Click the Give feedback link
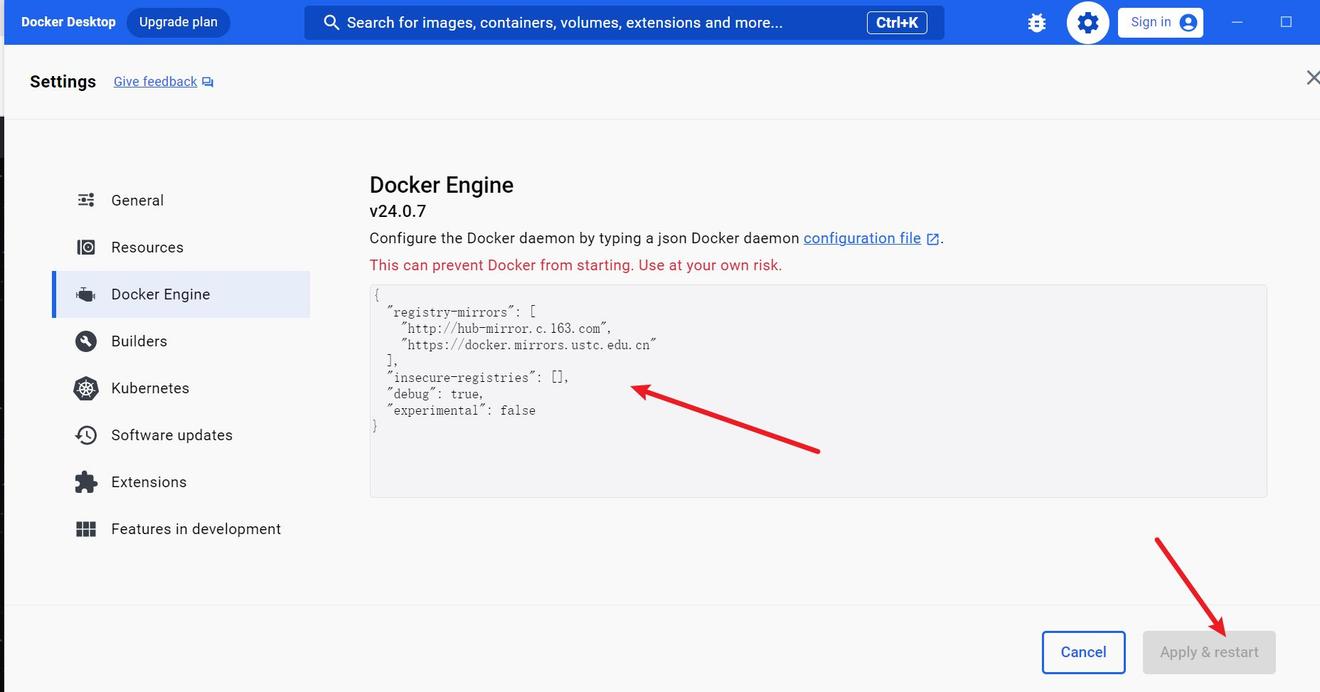Screen dimensions: 1320x692 [x=155, y=82]
